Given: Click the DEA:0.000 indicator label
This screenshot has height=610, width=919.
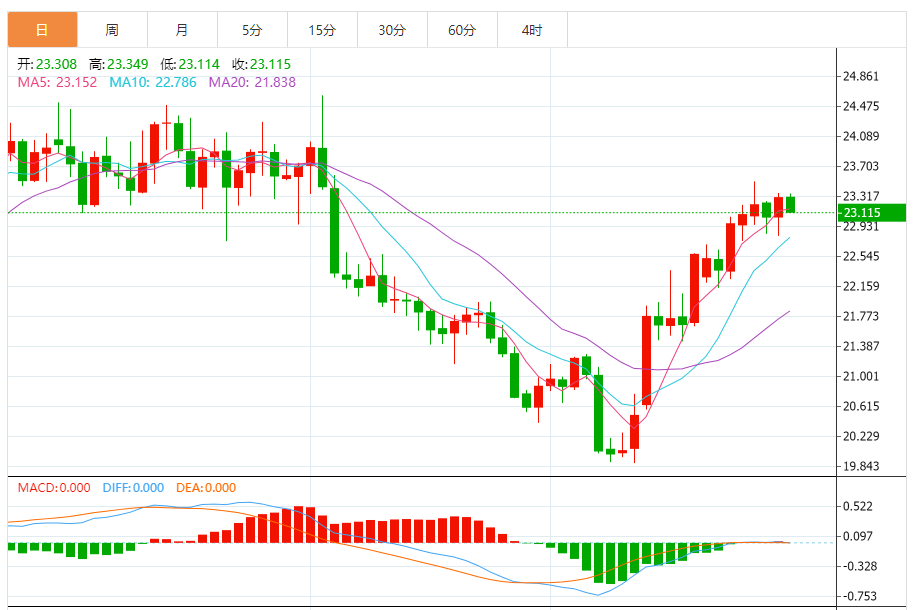Looking at the screenshot, I should [206, 488].
